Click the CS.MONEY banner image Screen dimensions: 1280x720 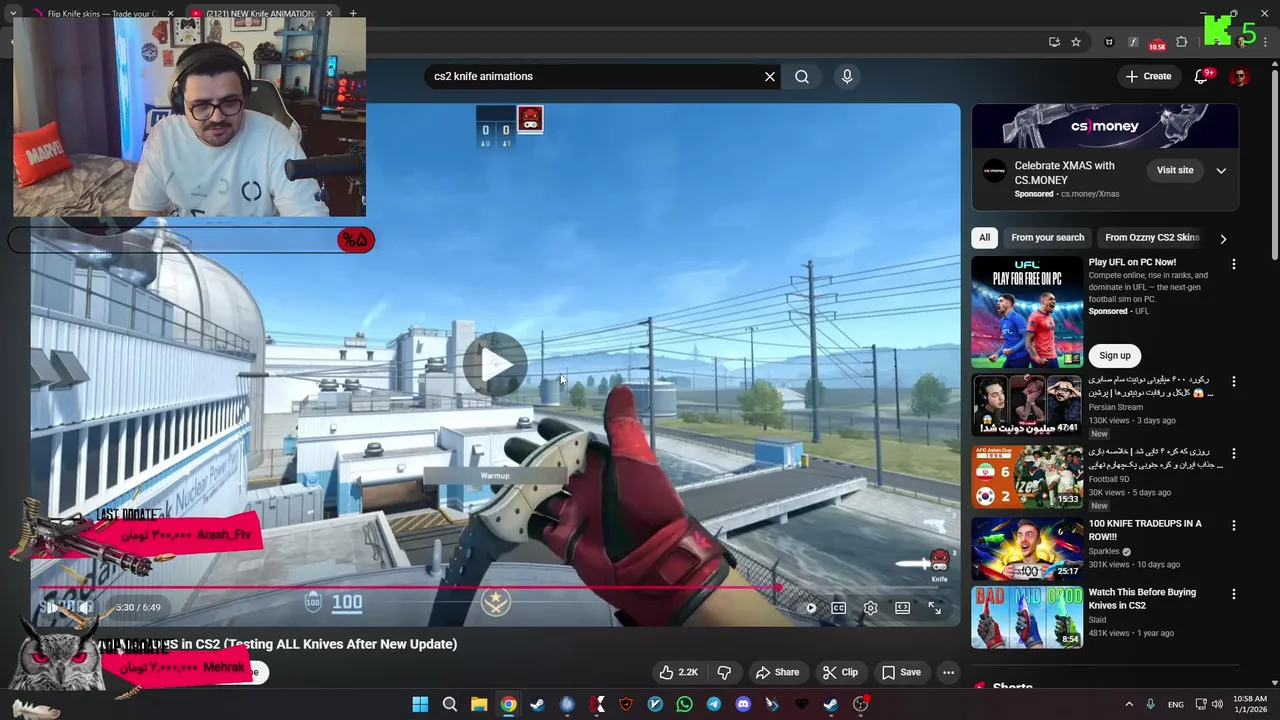[1105, 126]
